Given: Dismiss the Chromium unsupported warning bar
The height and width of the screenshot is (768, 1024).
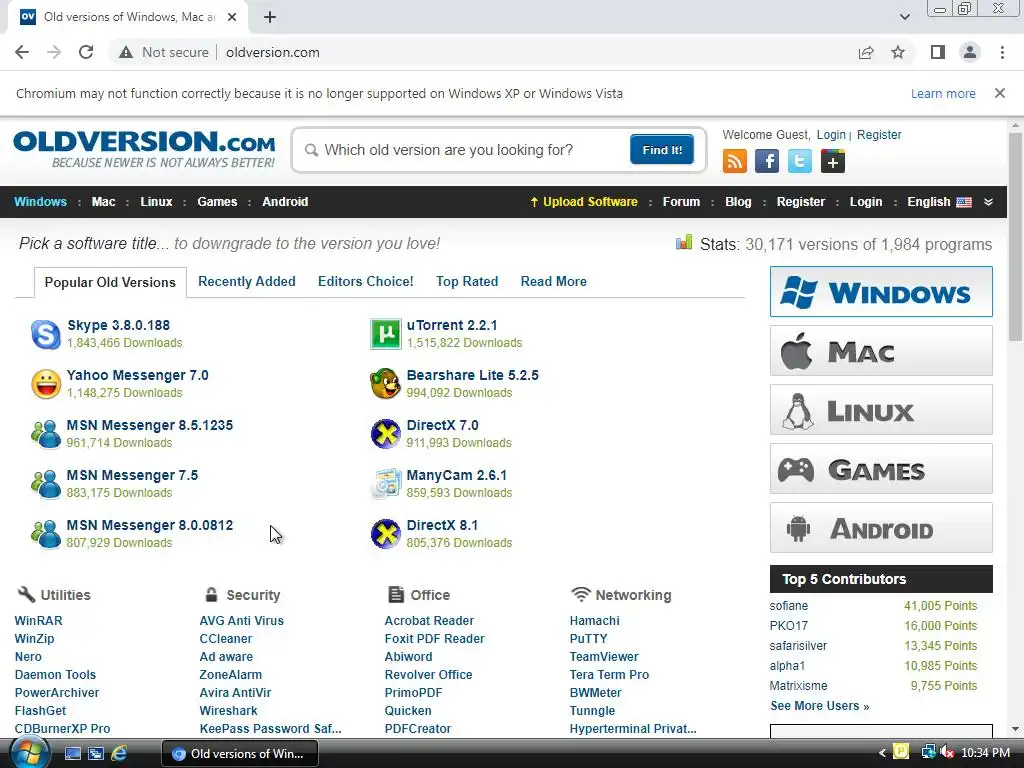Looking at the screenshot, I should click(x=1000, y=93).
